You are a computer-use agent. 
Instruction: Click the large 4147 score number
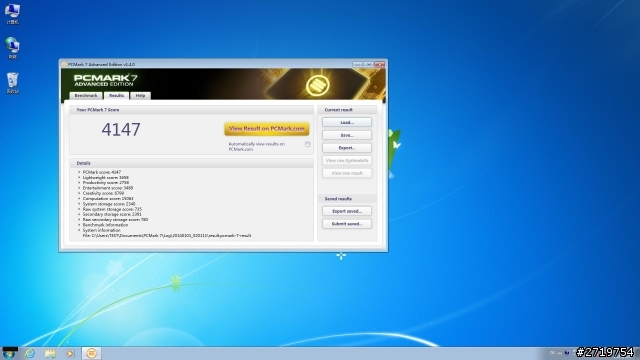click(121, 130)
